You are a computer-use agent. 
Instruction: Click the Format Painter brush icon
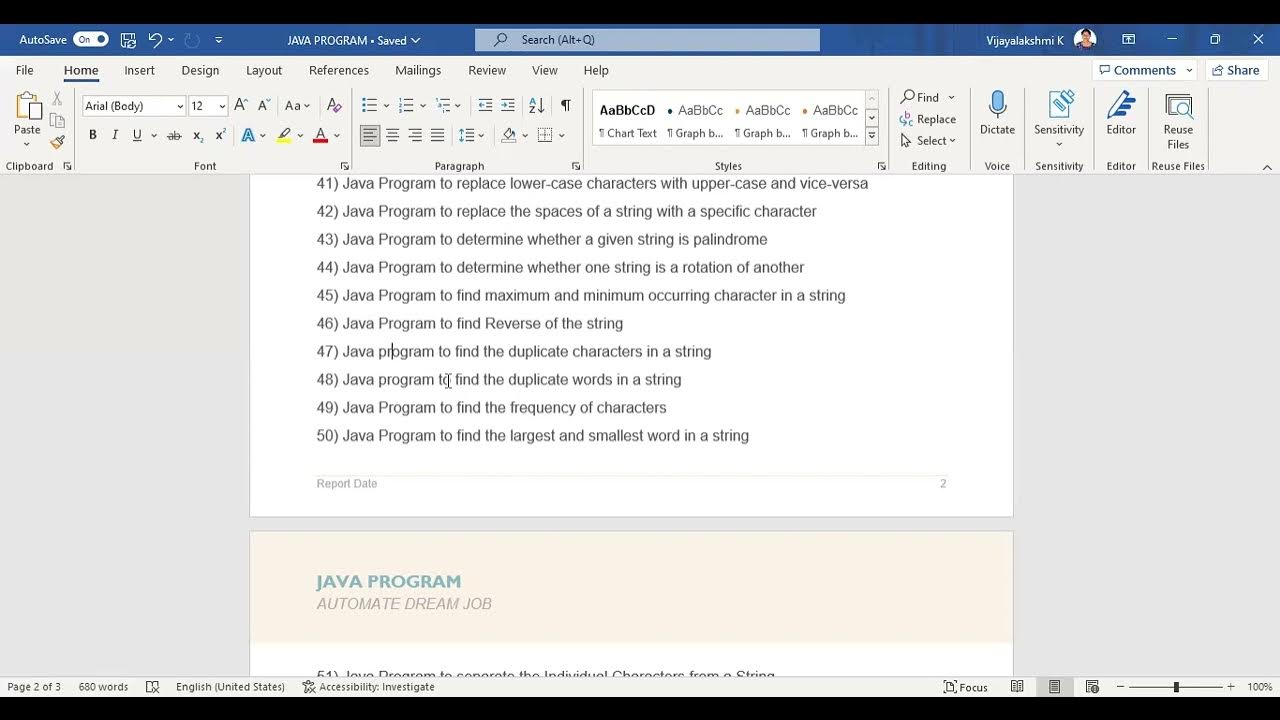pyautogui.click(x=57, y=142)
